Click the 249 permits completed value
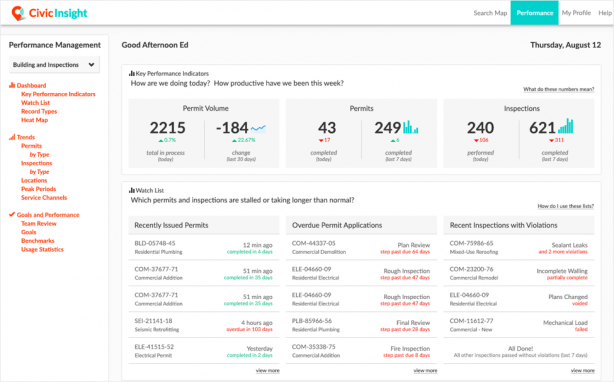 click(388, 128)
